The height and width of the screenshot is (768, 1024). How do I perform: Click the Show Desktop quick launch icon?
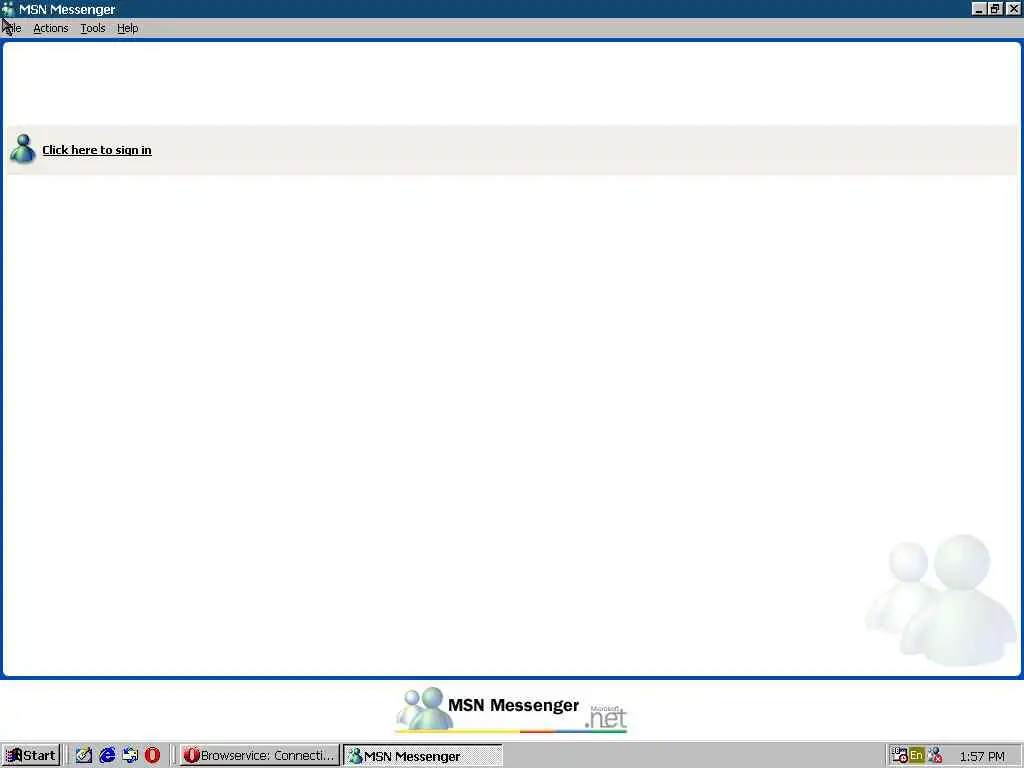tap(130, 756)
